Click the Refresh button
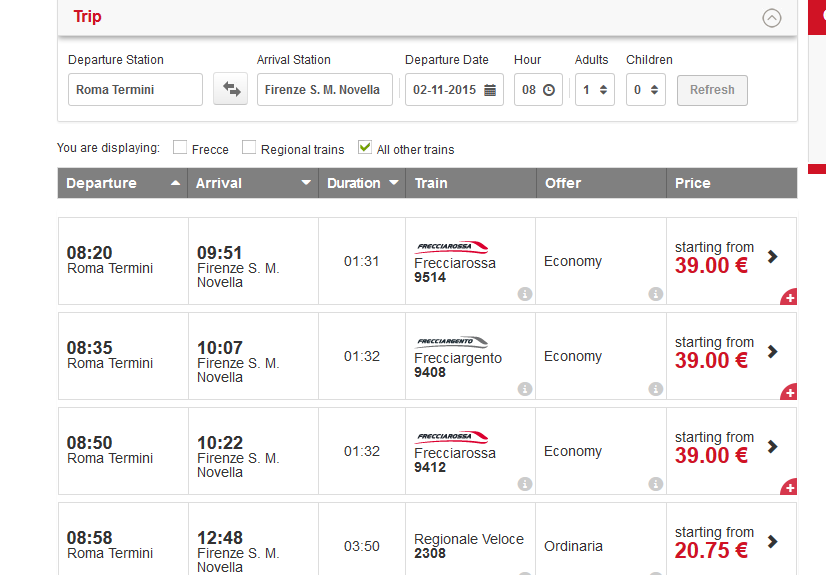Image resolution: width=826 pixels, height=575 pixels. (x=712, y=90)
